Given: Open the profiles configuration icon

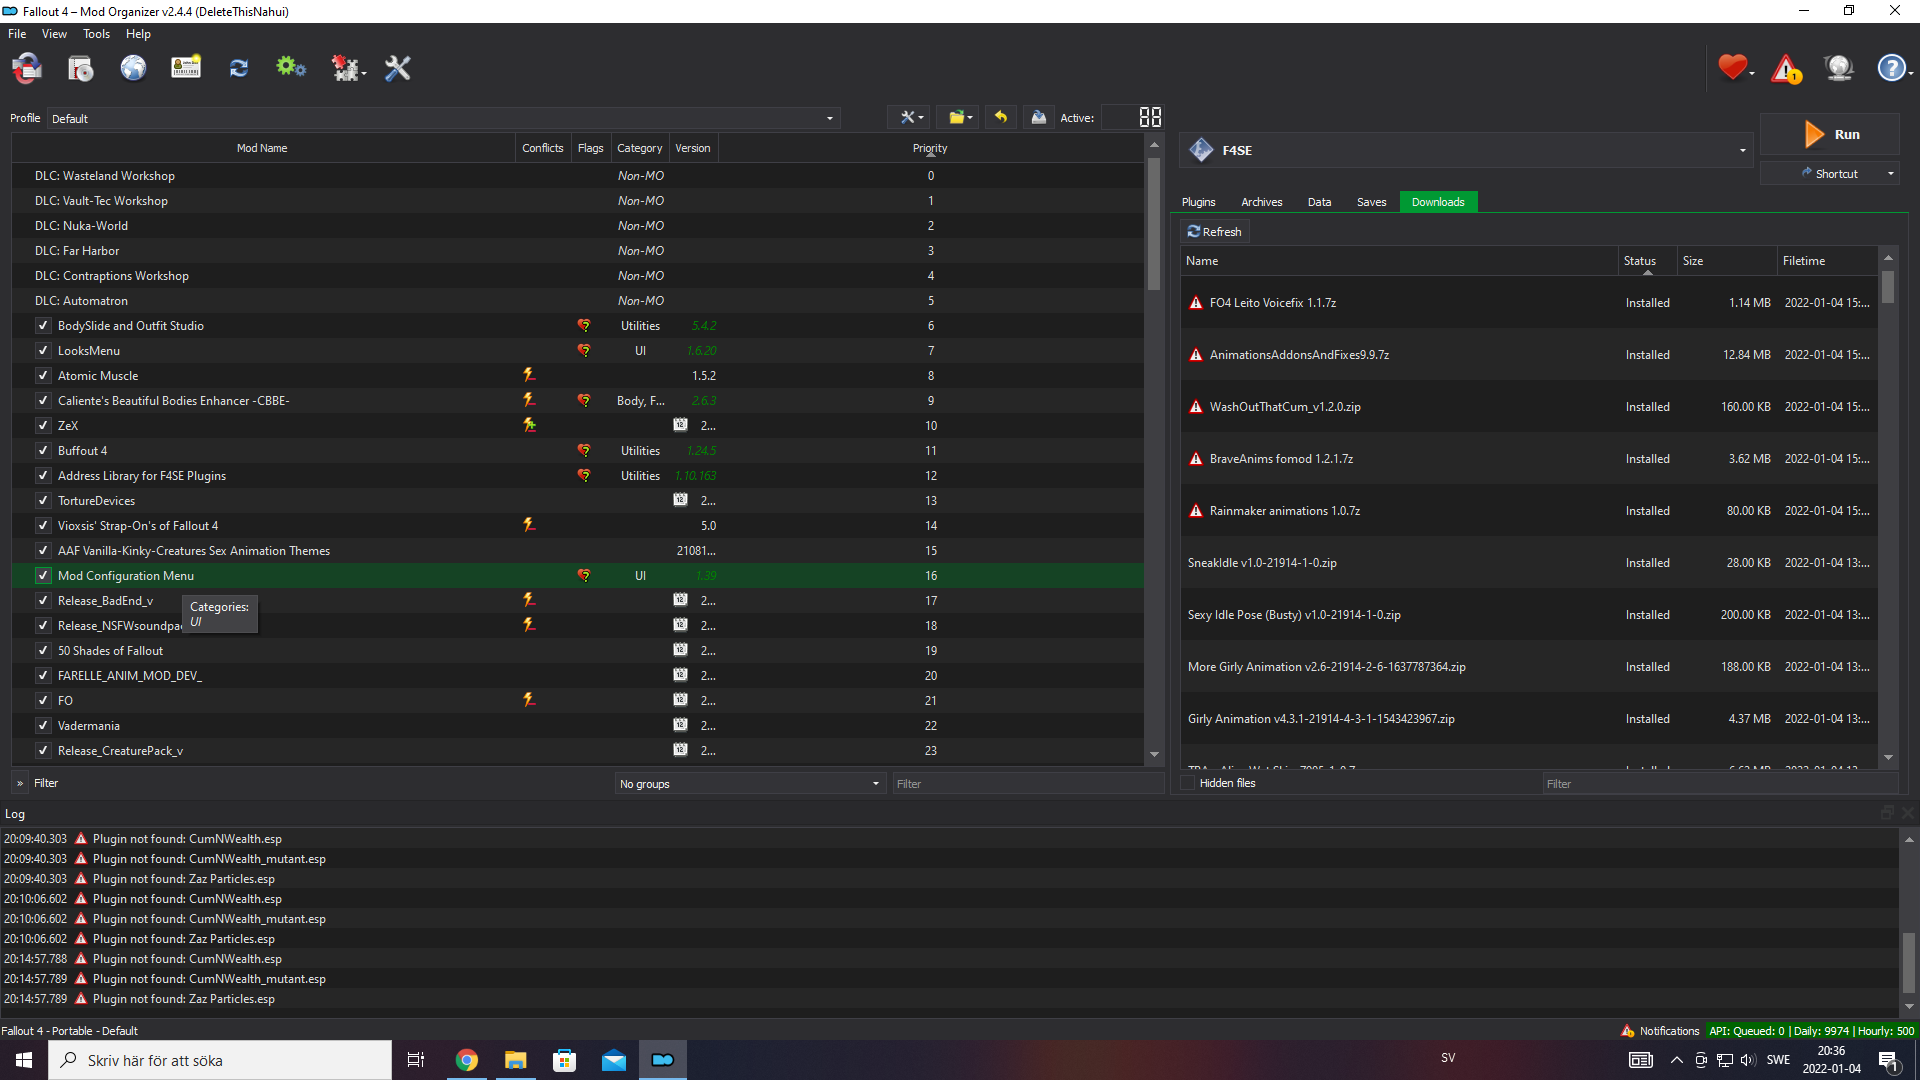Looking at the screenshot, I should tap(186, 68).
